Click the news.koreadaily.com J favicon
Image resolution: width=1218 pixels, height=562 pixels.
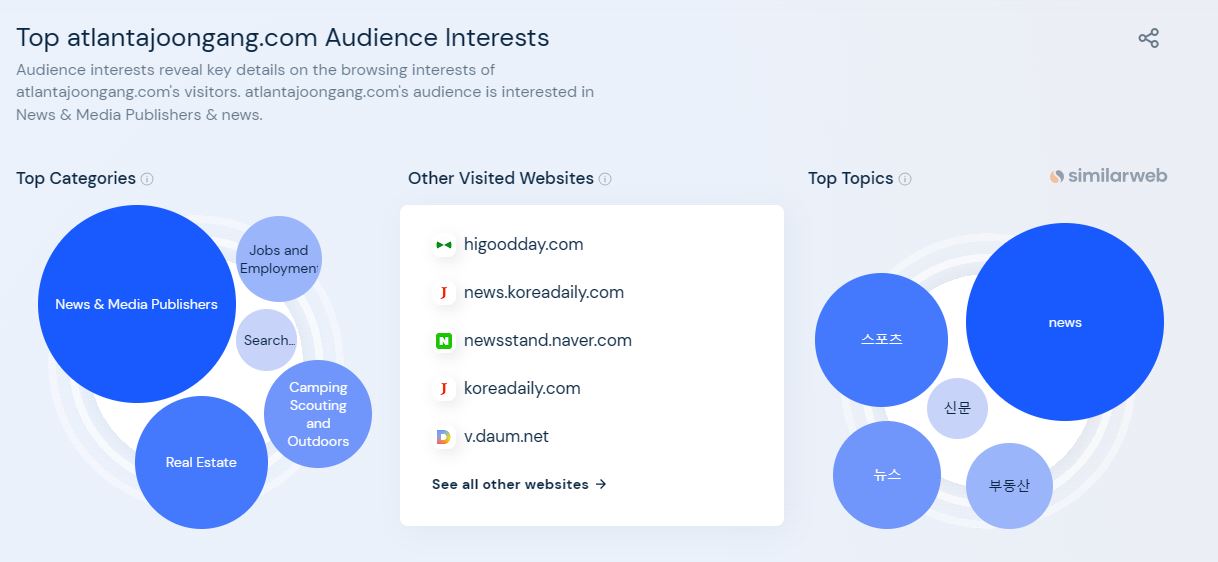(444, 293)
